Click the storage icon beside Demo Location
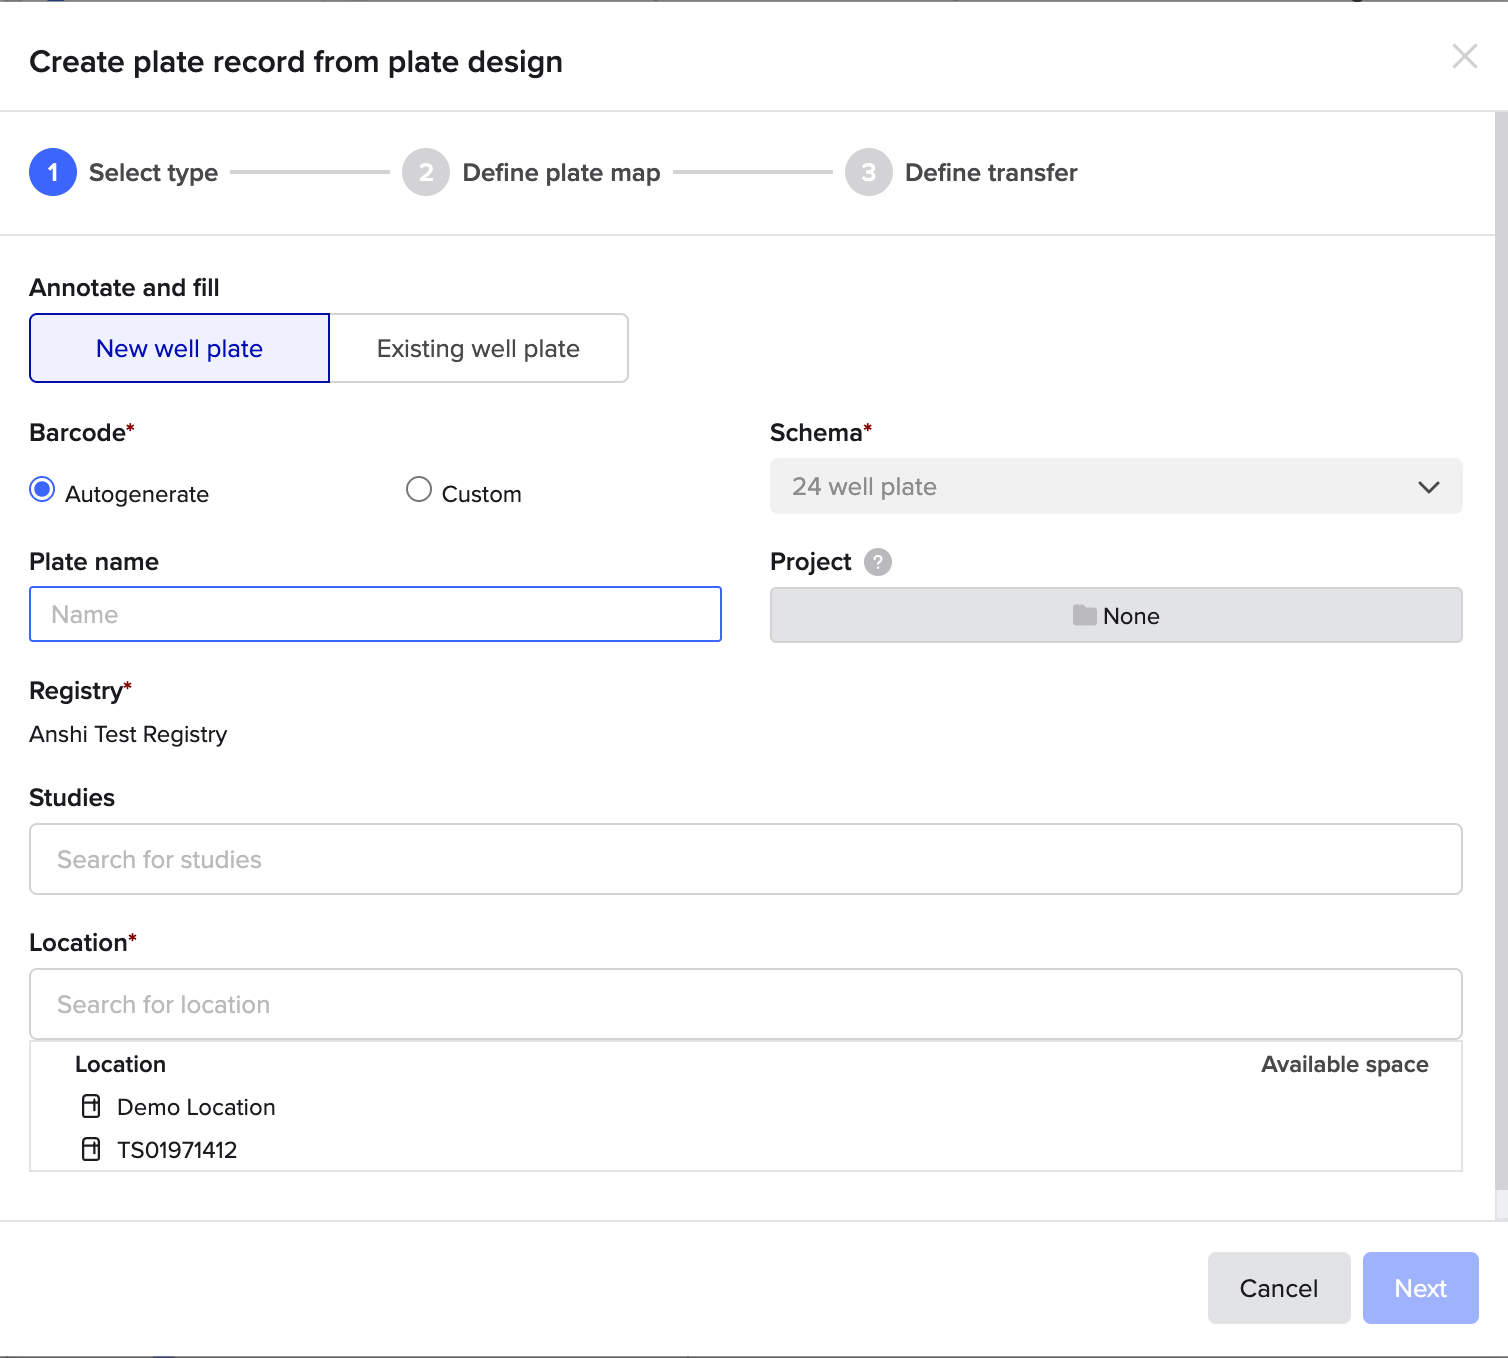The image size is (1508, 1358). [x=90, y=1106]
